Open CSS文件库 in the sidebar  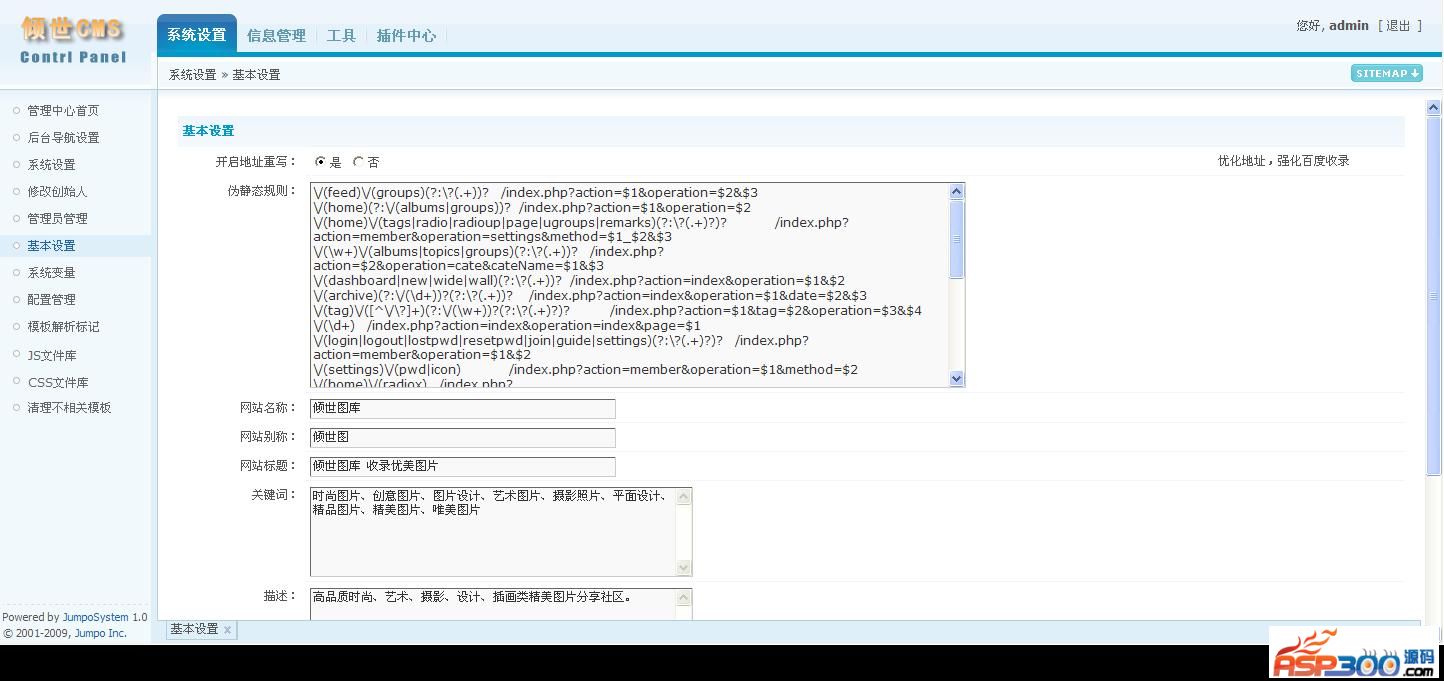click(58, 383)
